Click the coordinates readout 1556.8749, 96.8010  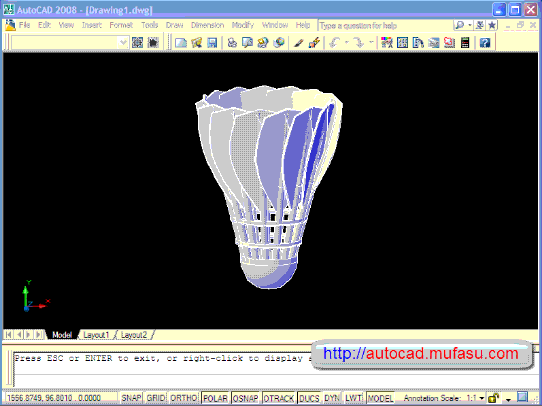click(54, 398)
